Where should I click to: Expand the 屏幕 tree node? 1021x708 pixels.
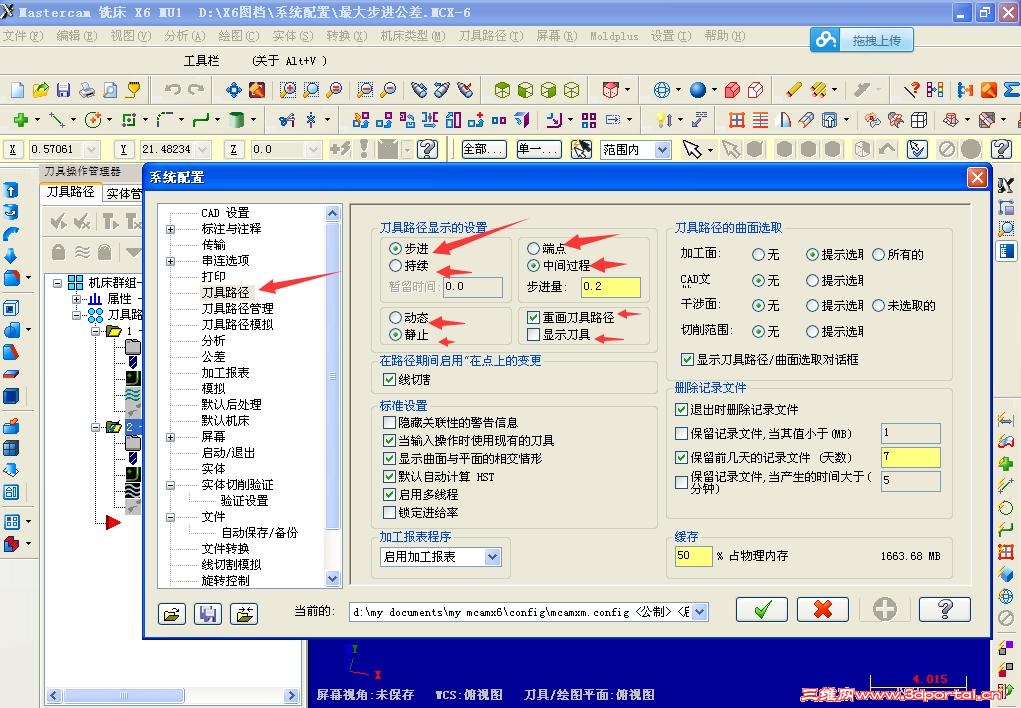[x=170, y=437]
